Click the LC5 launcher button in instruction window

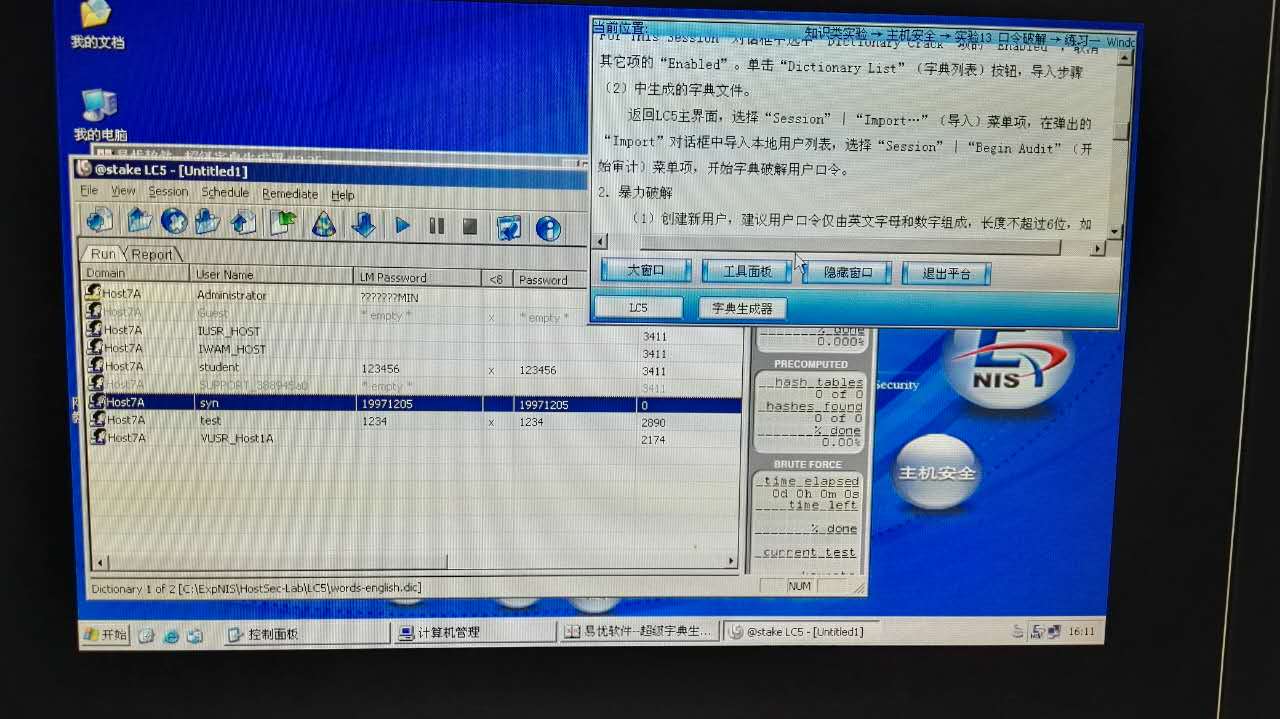coord(639,308)
